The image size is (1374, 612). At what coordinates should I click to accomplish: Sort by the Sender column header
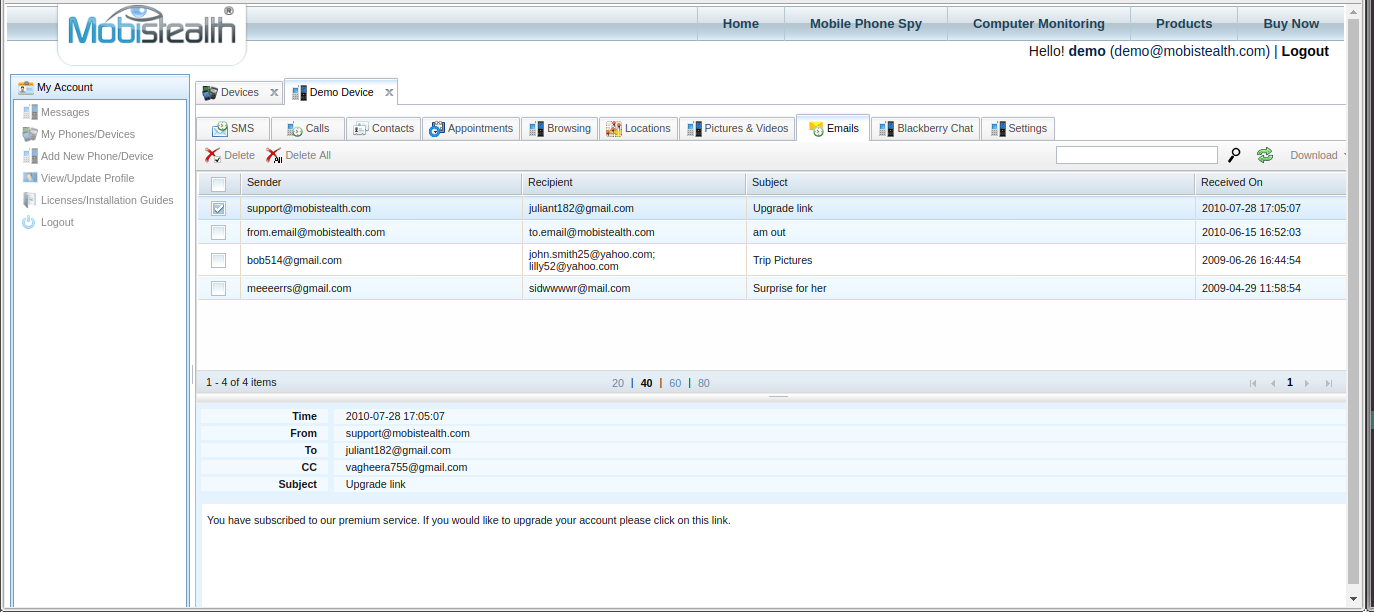point(381,183)
